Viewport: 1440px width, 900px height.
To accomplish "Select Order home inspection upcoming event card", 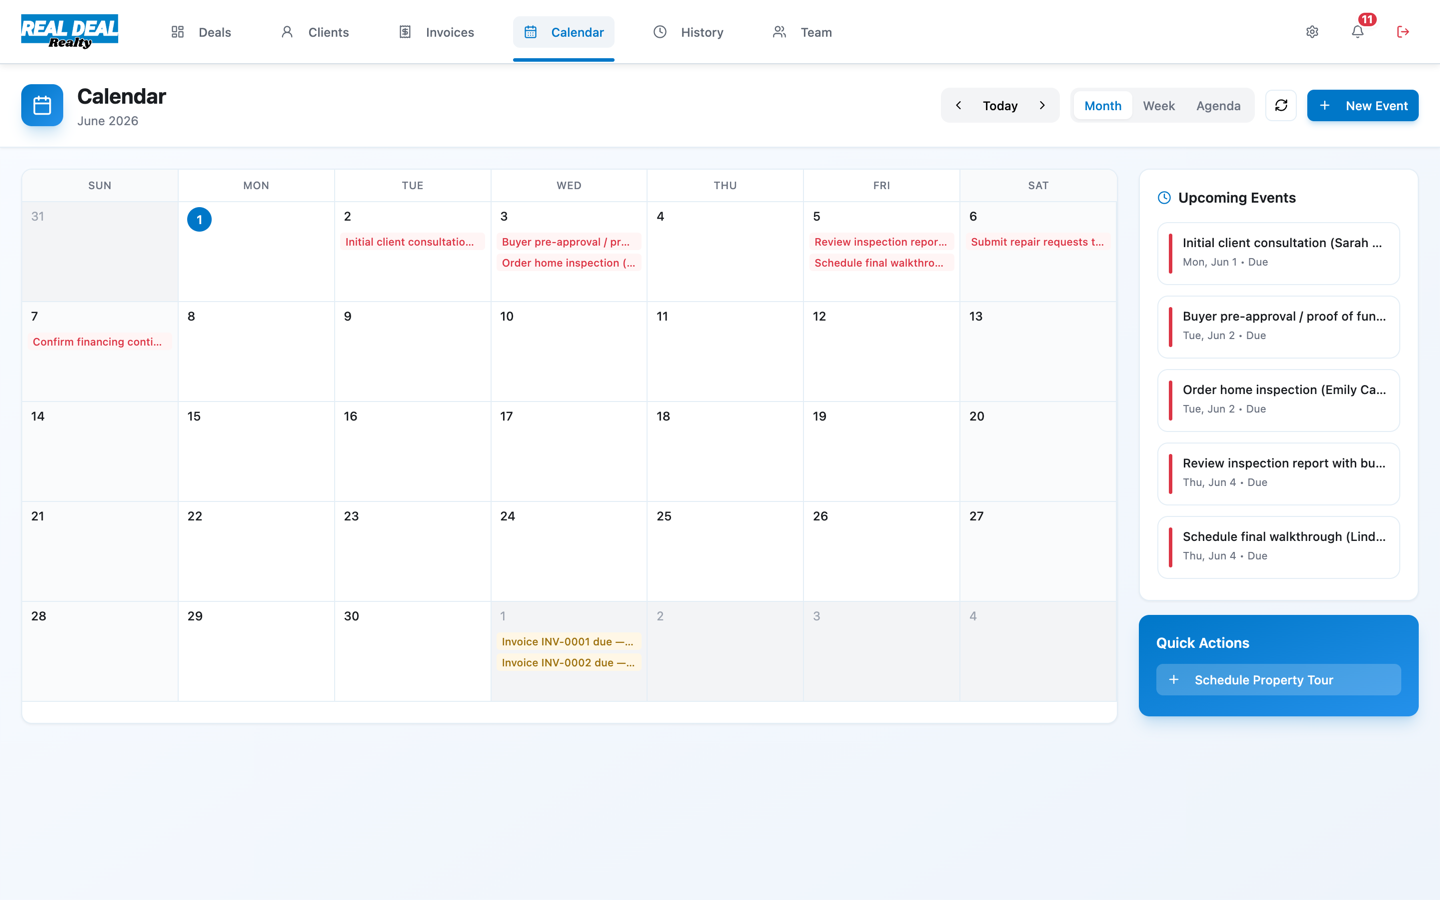I will (x=1279, y=401).
